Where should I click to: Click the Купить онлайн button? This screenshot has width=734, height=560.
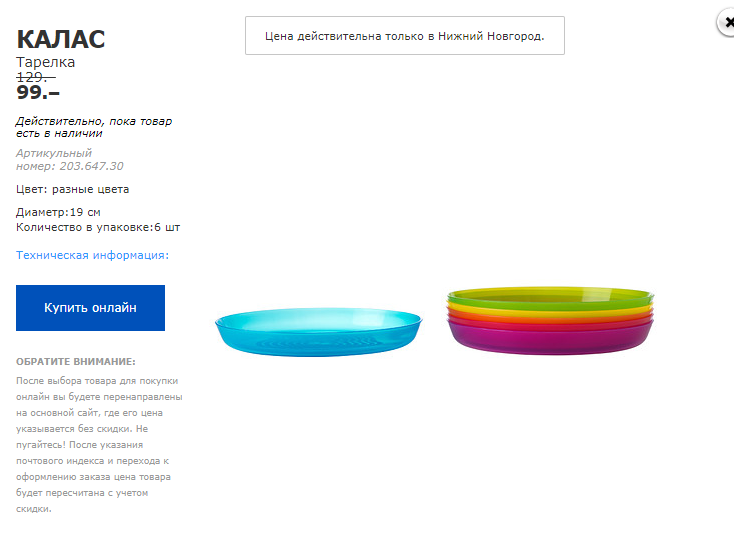90,308
